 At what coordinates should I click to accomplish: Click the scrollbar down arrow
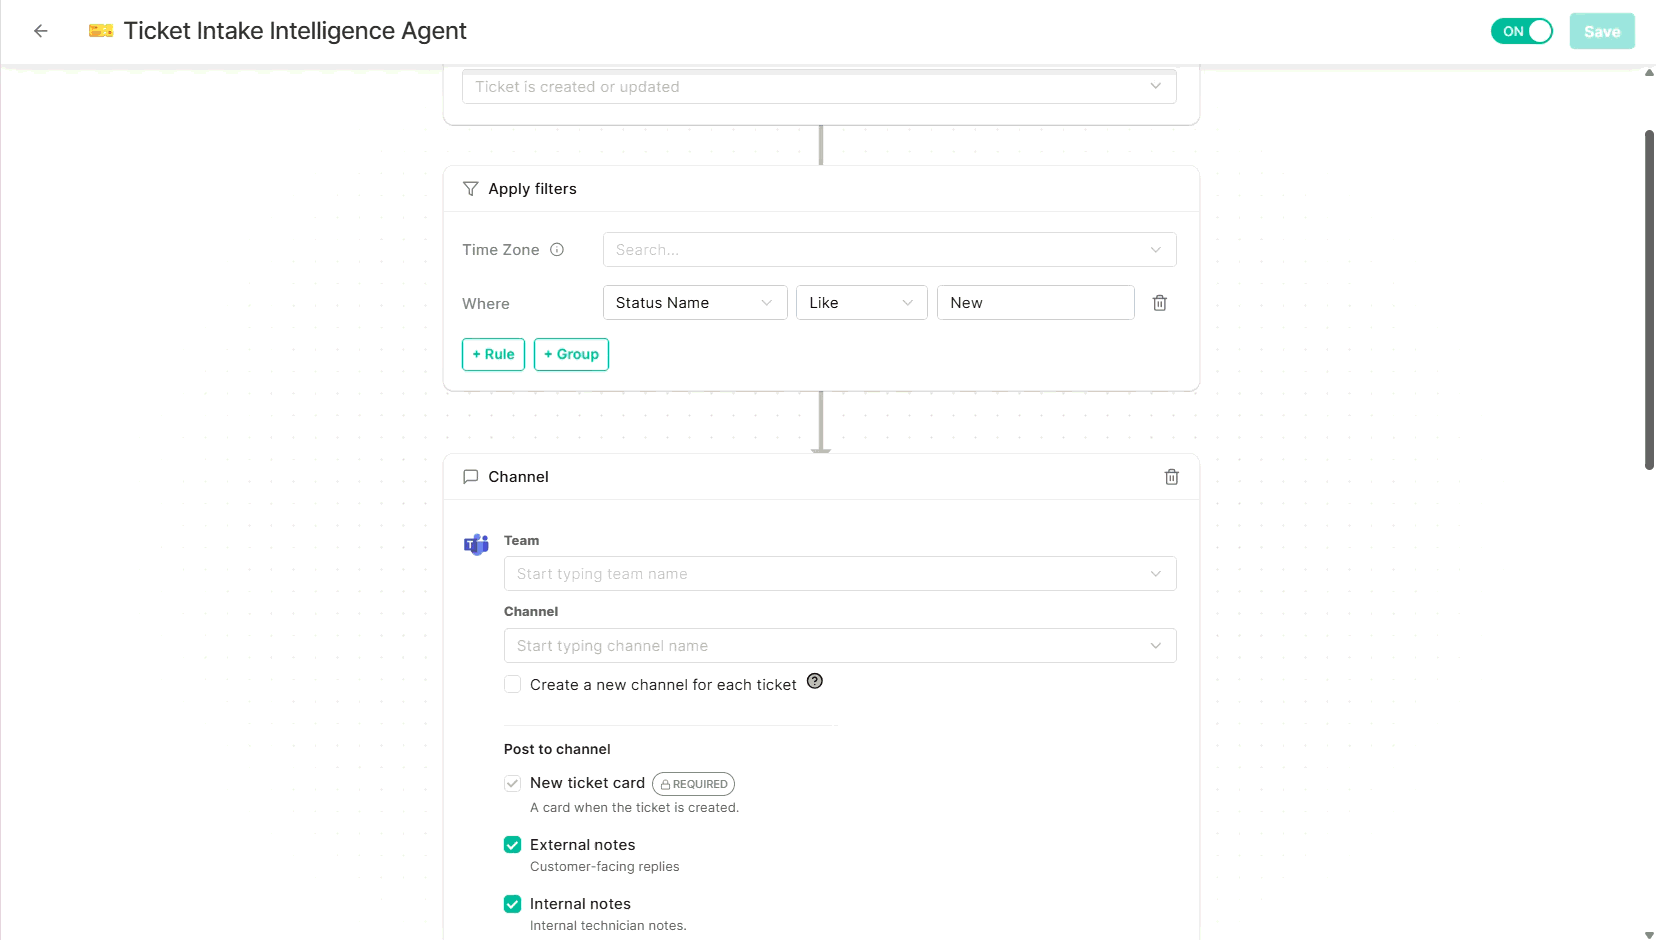(1649, 934)
